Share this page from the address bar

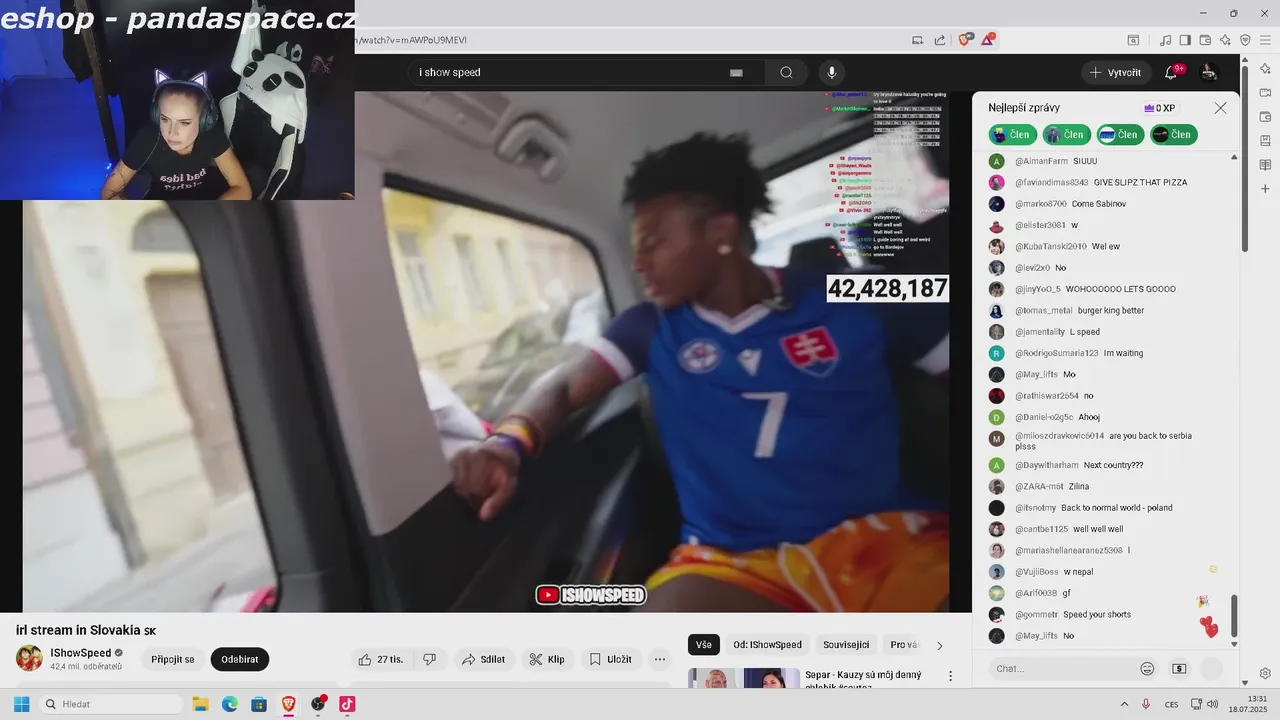pyautogui.click(x=940, y=40)
